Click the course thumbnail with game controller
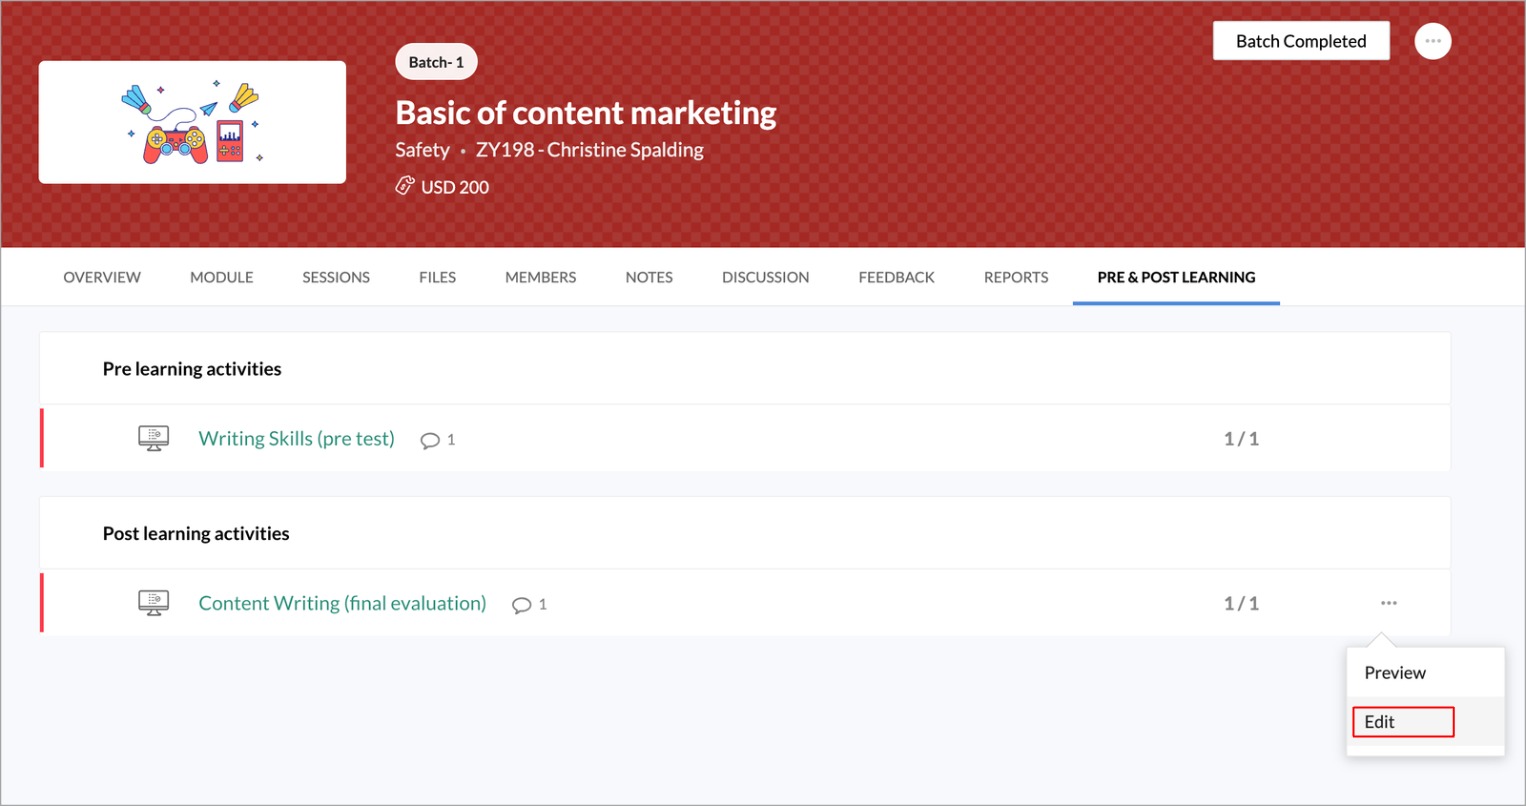The height and width of the screenshot is (806, 1526). pyautogui.click(x=192, y=122)
